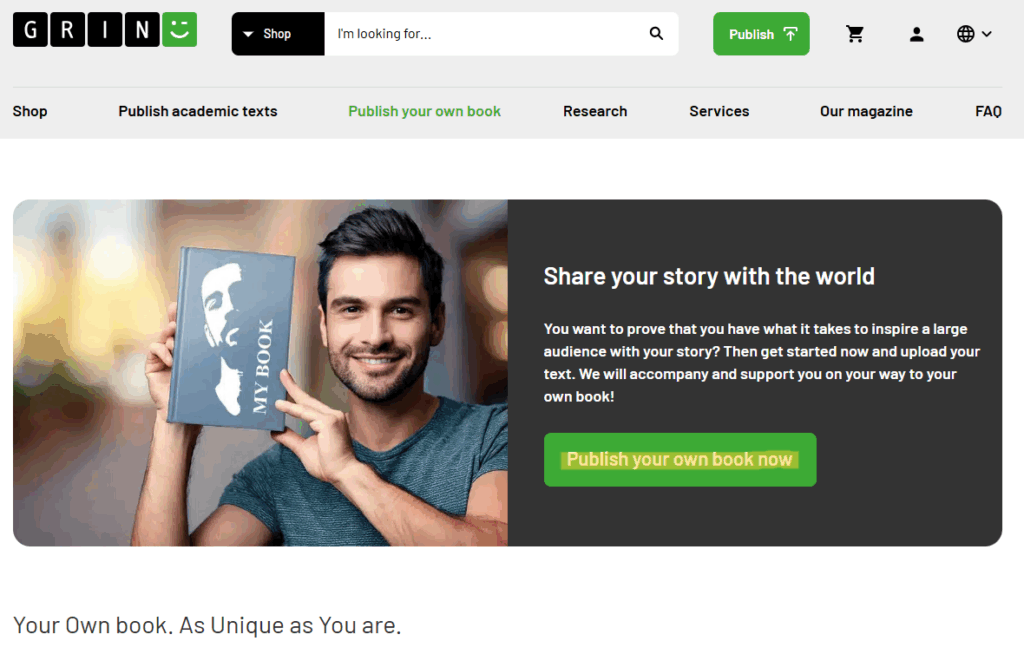Select the Publish your own book tab
1024x654 pixels.
click(x=424, y=111)
